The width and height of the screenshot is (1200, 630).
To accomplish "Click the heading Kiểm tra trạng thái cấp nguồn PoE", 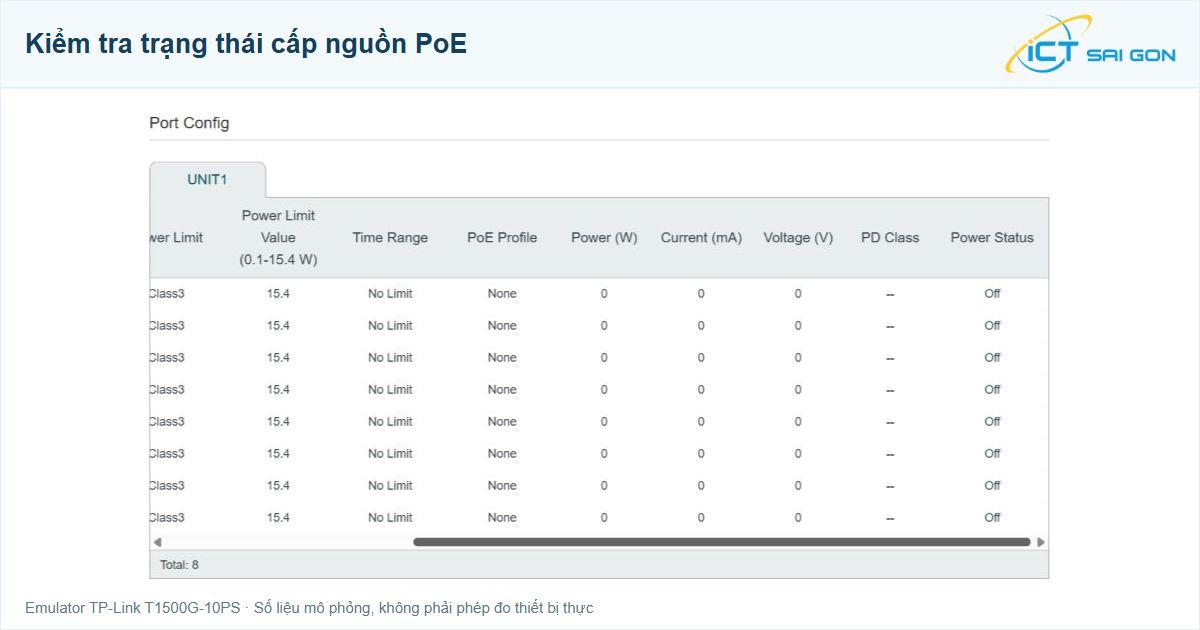I will tap(246, 44).
